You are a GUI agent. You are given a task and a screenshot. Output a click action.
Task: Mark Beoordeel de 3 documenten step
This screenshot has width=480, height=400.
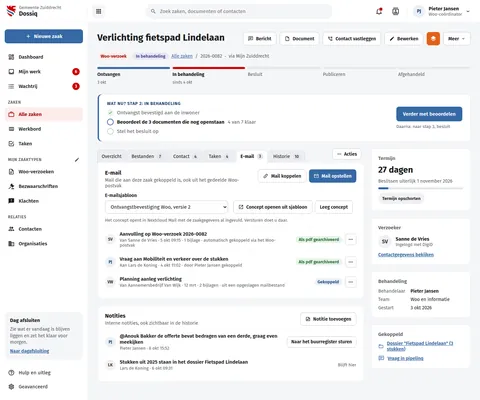pos(110,122)
